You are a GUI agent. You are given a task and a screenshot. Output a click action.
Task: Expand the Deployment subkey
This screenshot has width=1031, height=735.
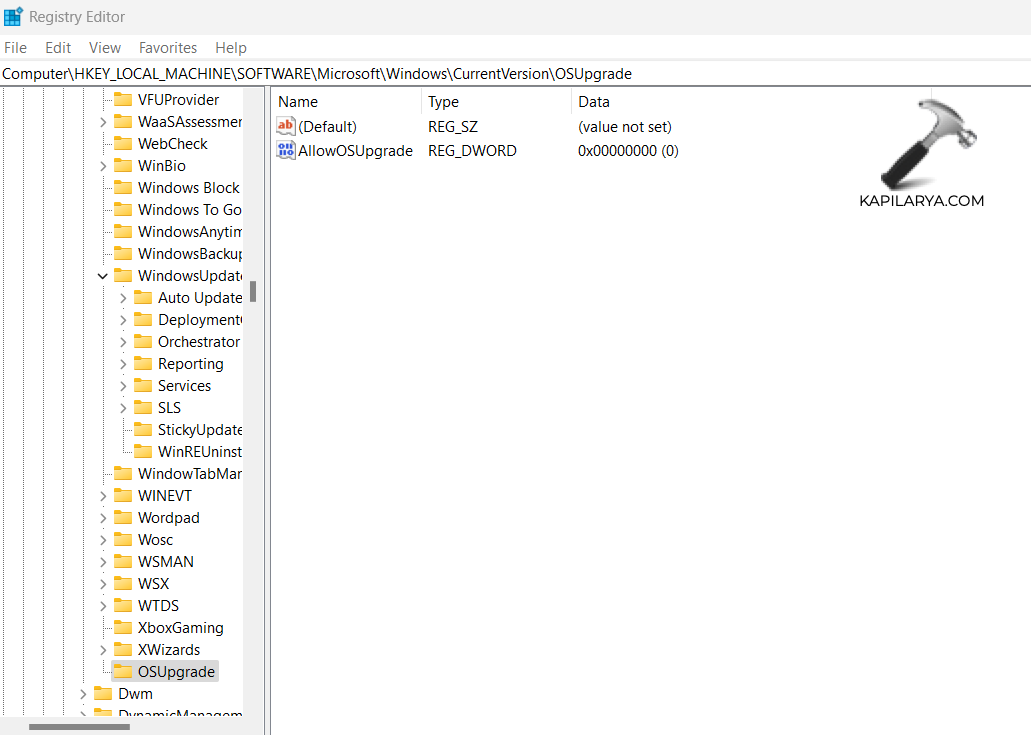pyautogui.click(x=123, y=320)
